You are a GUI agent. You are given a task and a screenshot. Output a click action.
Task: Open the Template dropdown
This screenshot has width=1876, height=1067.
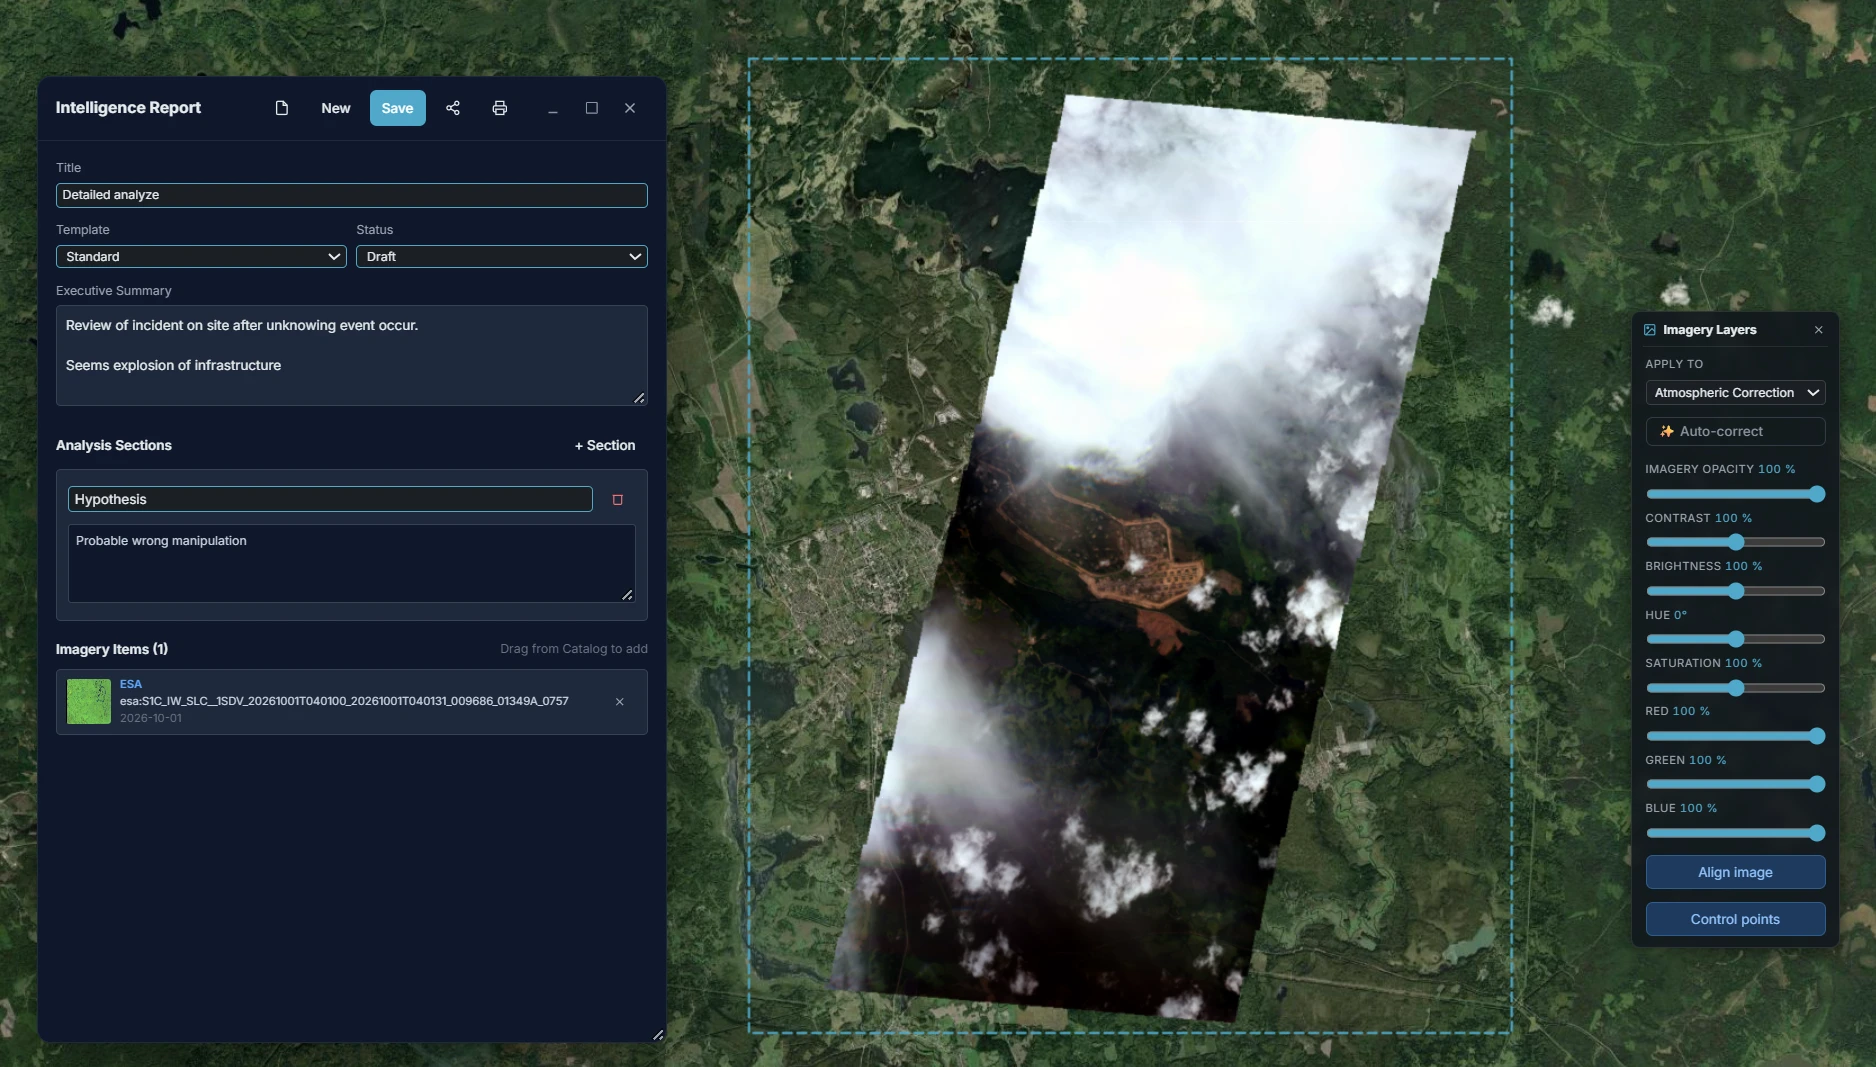[201, 257]
